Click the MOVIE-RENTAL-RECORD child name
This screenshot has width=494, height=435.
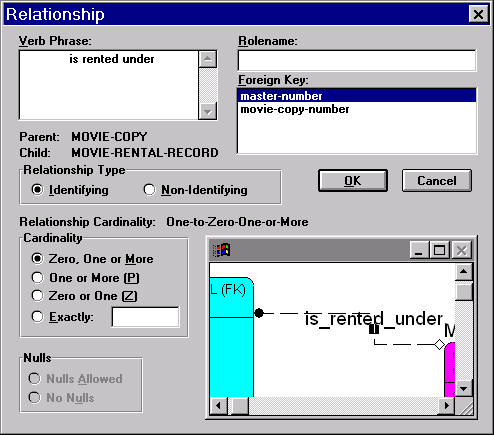(145, 153)
